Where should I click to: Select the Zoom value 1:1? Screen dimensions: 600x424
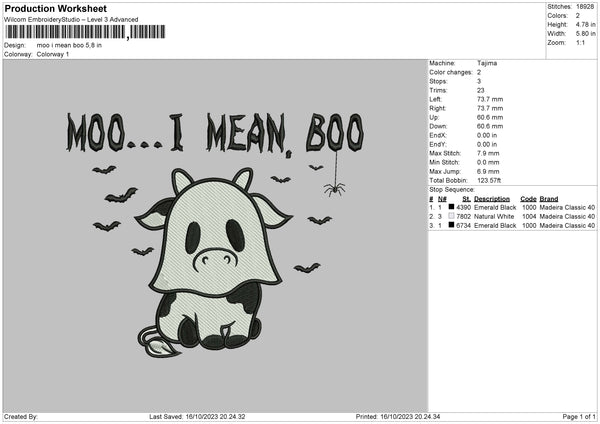tap(580, 43)
